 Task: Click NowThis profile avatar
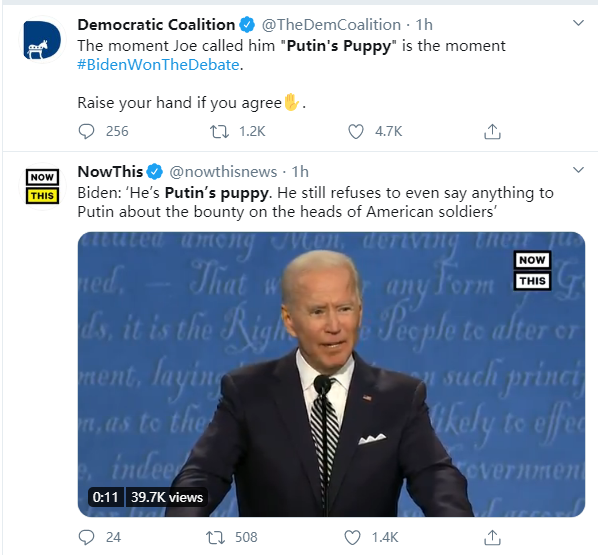pyautogui.click(x=42, y=187)
